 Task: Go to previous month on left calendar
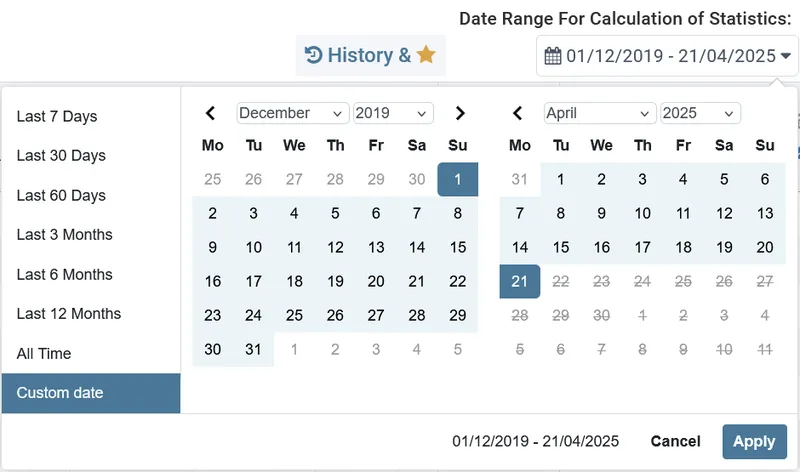click(x=211, y=113)
